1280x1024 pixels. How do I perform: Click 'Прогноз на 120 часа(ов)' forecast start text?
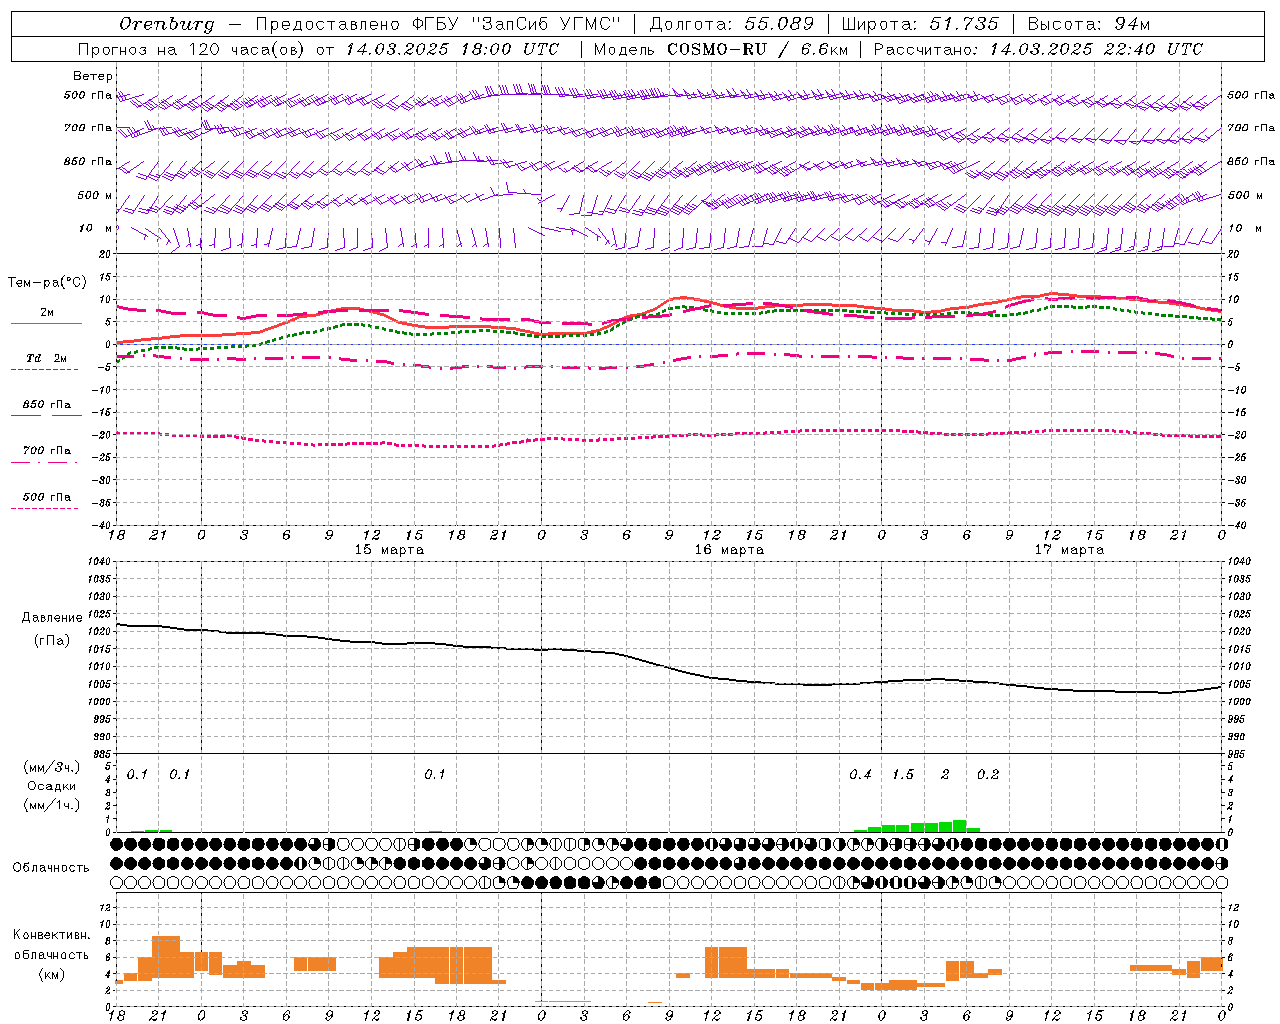(190, 49)
